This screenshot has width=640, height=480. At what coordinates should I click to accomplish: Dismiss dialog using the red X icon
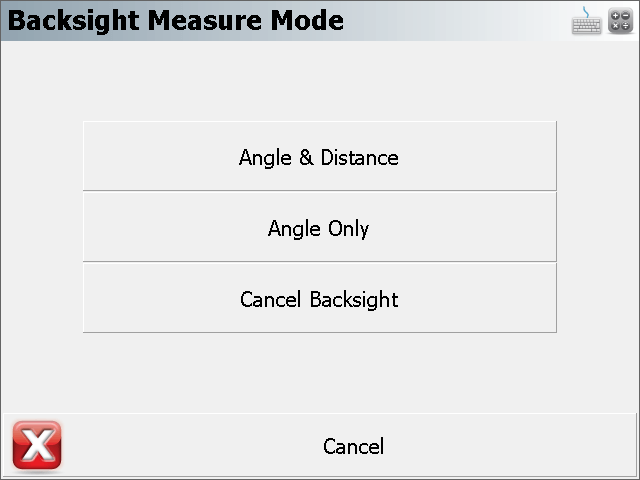(37, 445)
